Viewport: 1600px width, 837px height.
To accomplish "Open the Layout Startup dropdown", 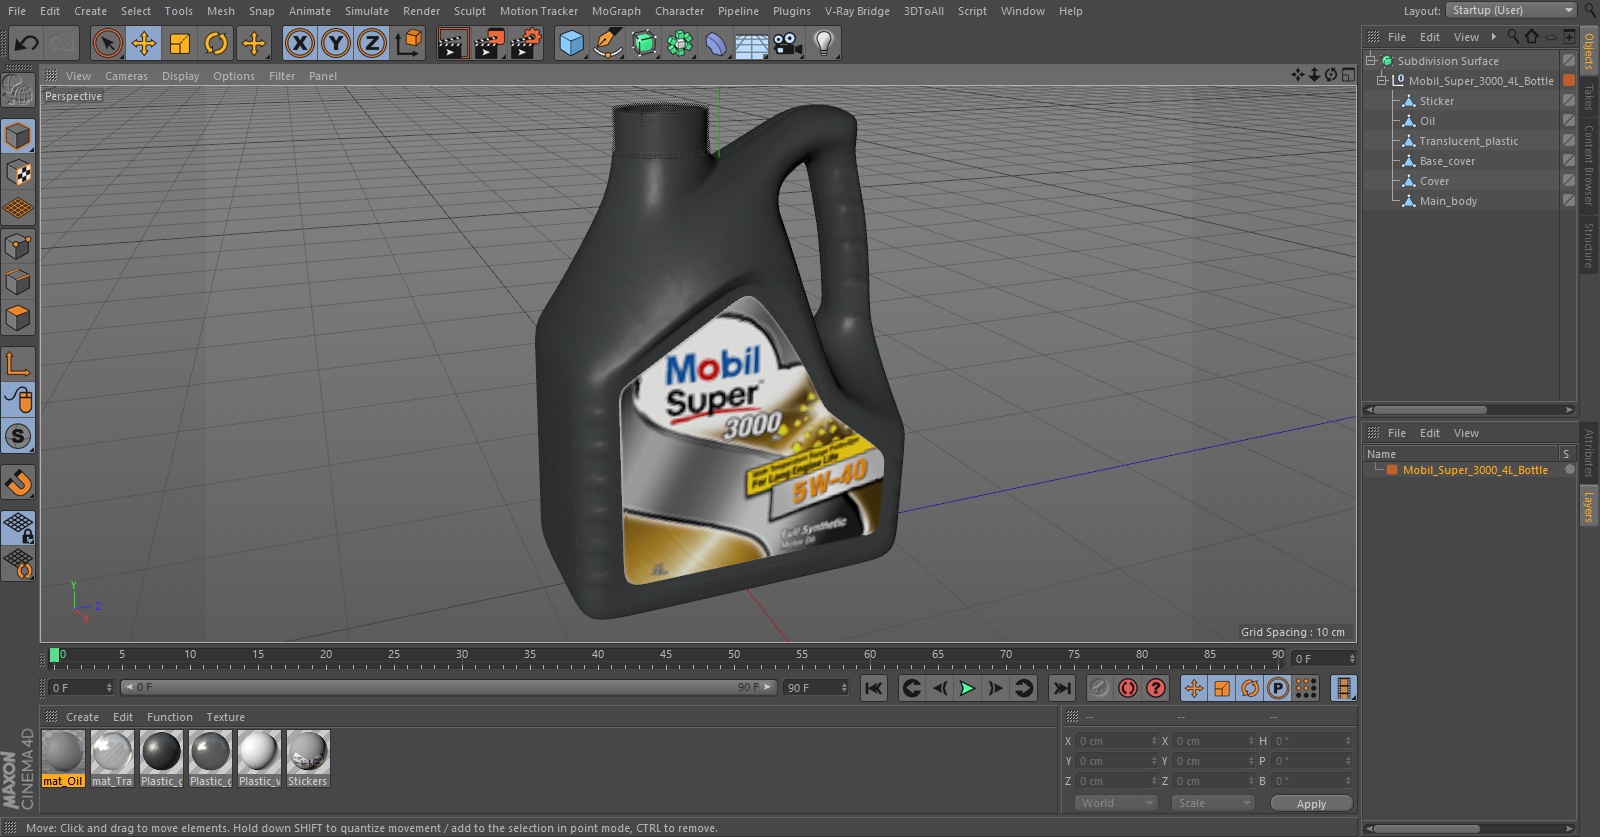I will click(x=1511, y=10).
